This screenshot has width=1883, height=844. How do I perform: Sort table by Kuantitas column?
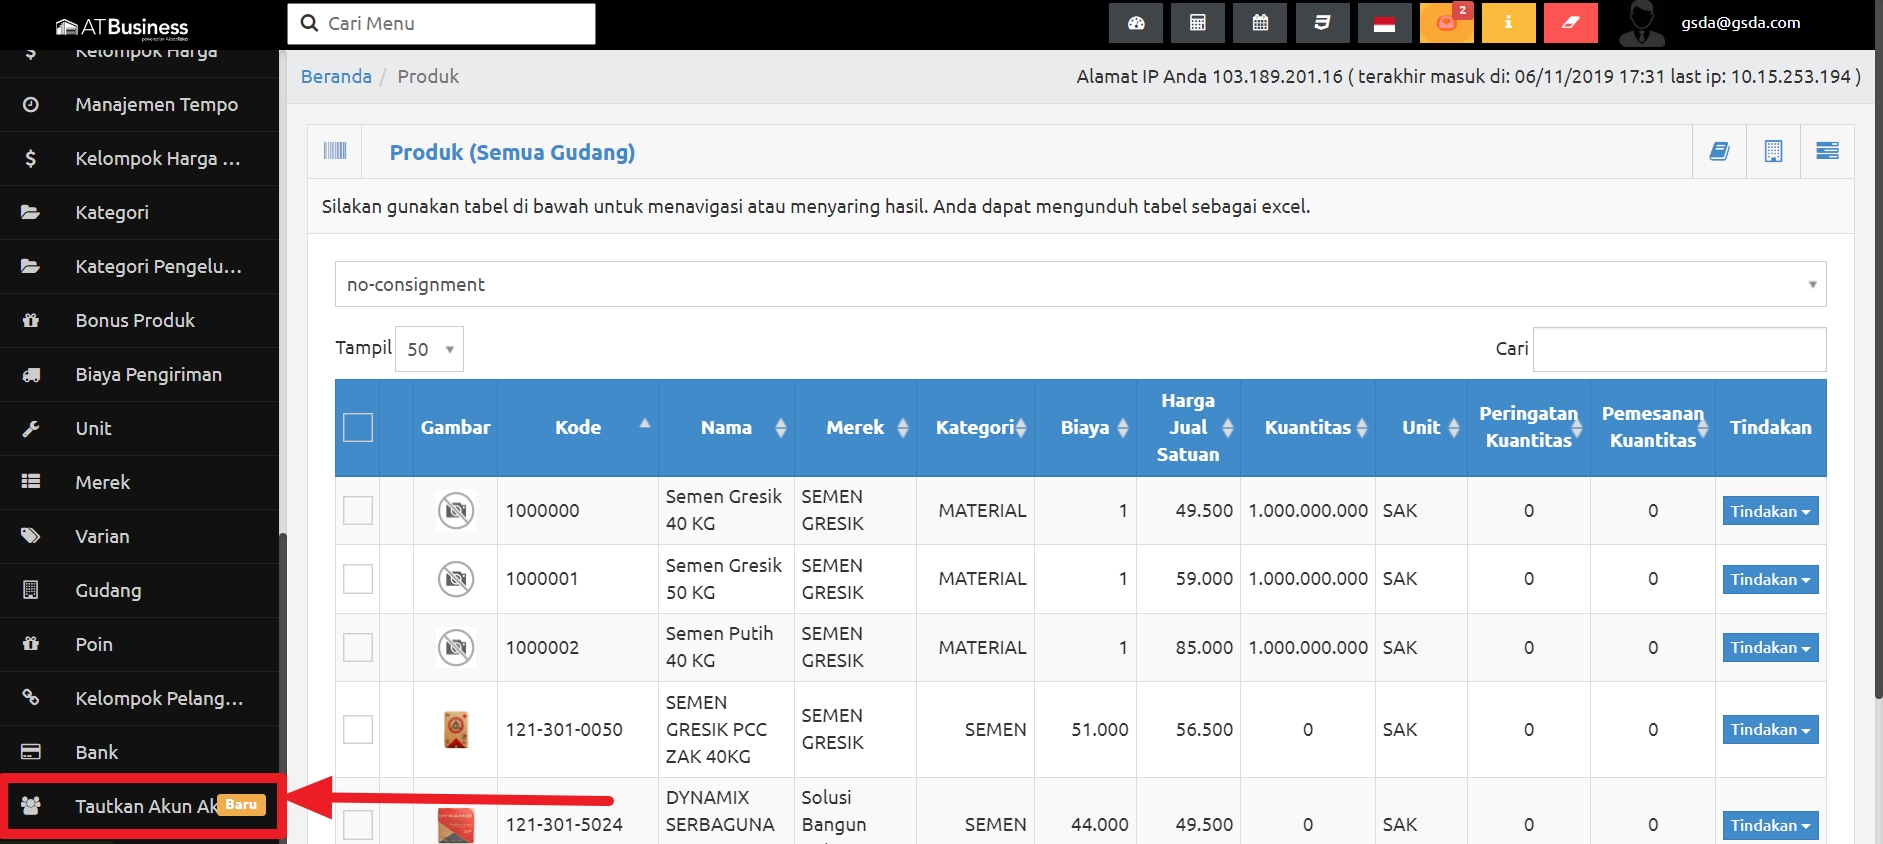click(1308, 427)
